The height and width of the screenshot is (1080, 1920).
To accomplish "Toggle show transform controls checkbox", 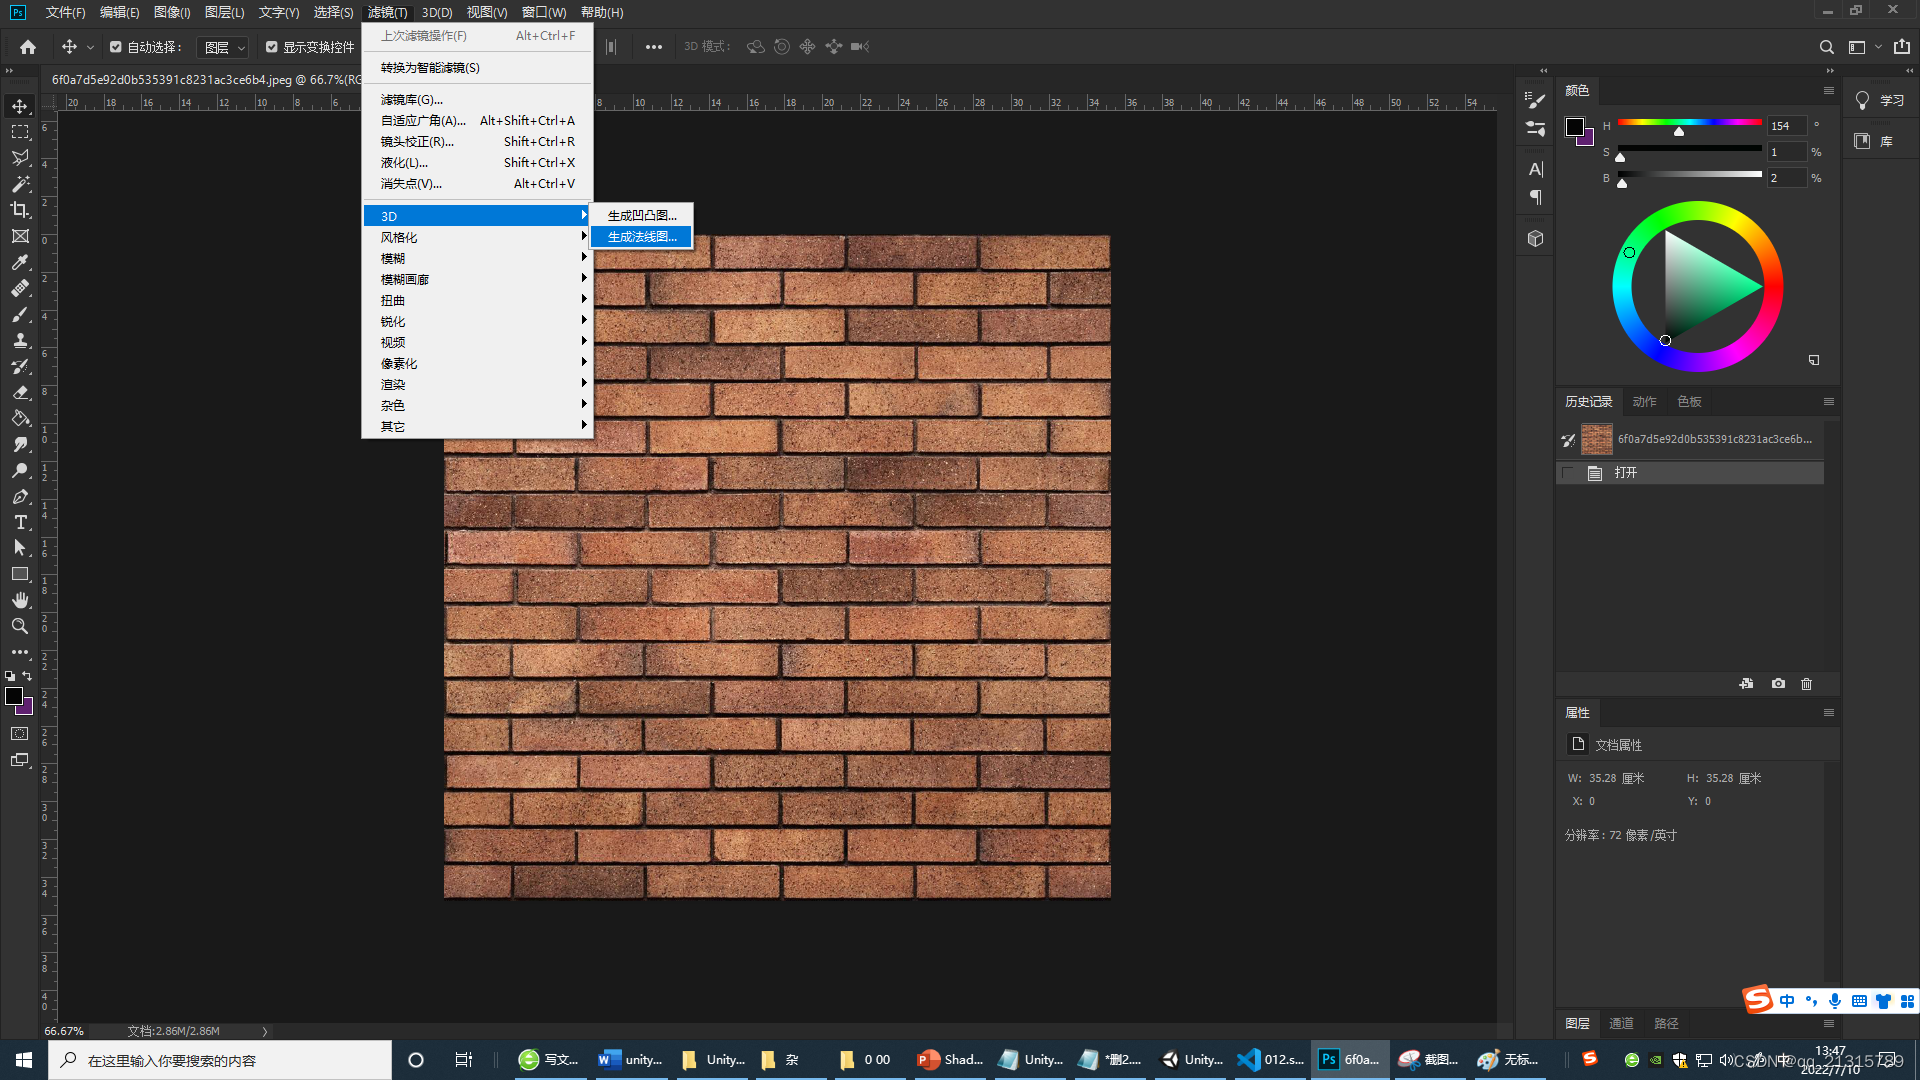I will point(272,47).
